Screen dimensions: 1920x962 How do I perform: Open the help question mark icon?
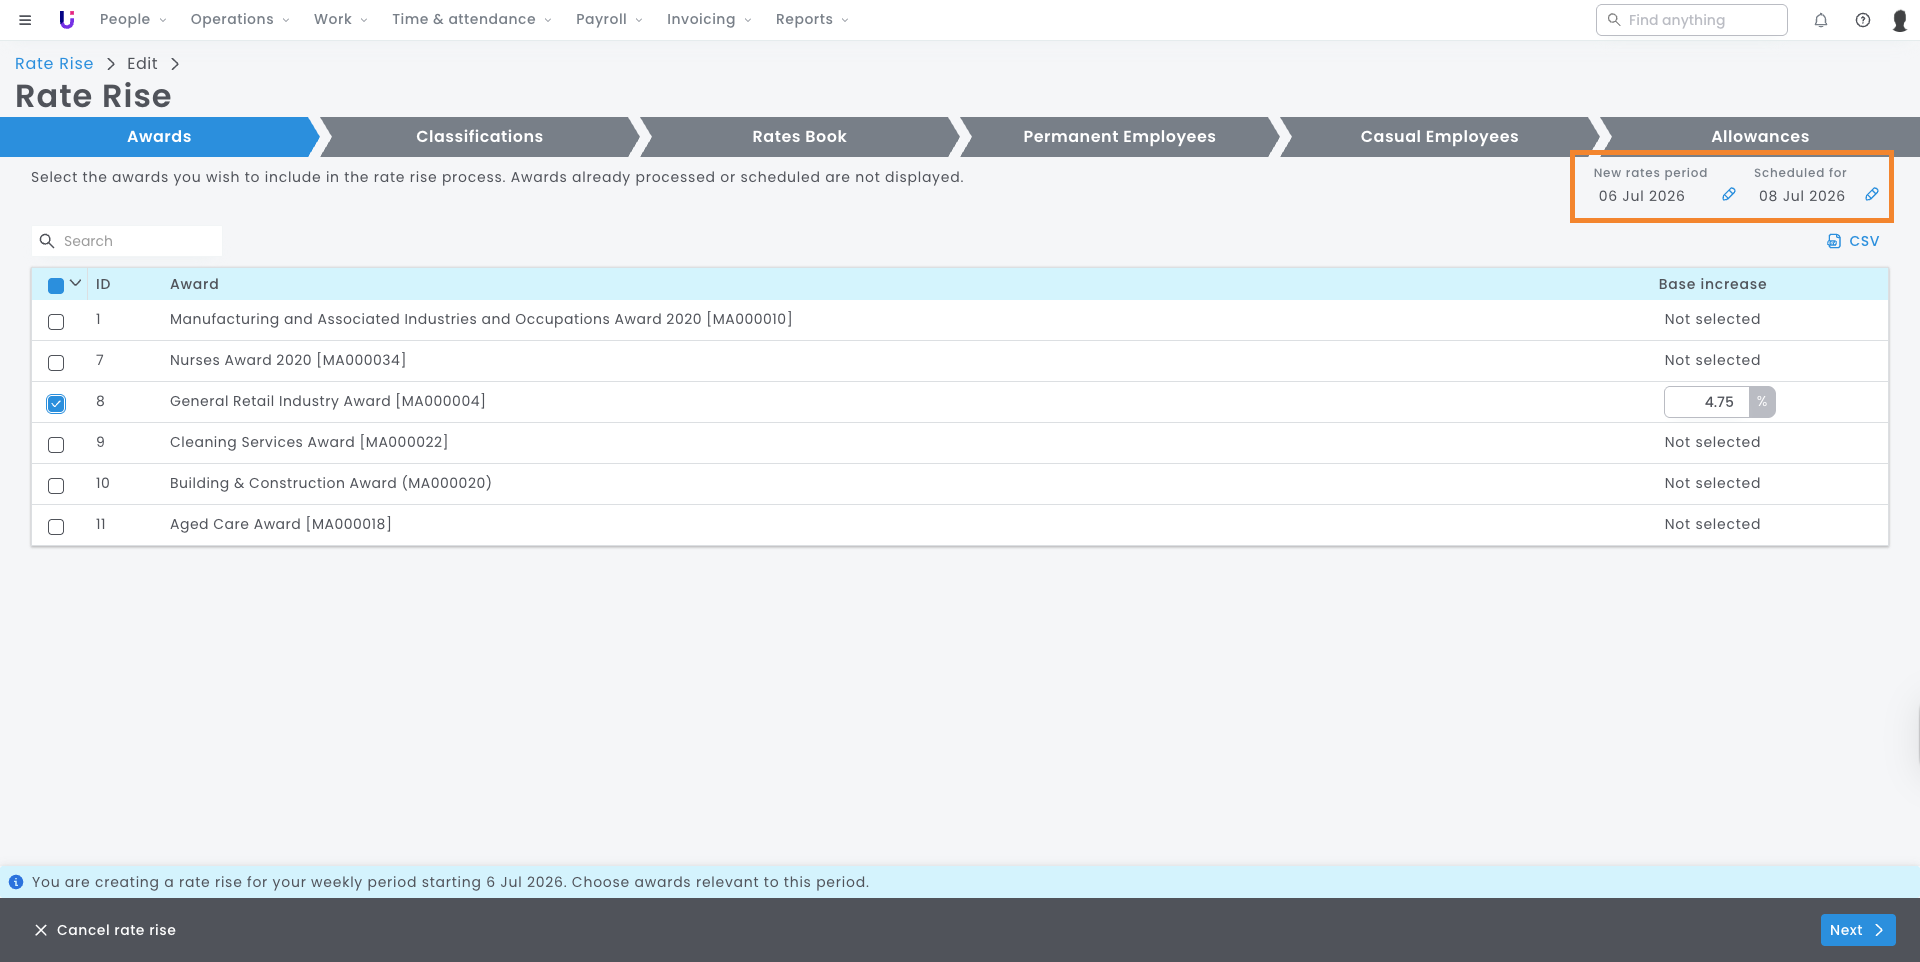(1863, 20)
